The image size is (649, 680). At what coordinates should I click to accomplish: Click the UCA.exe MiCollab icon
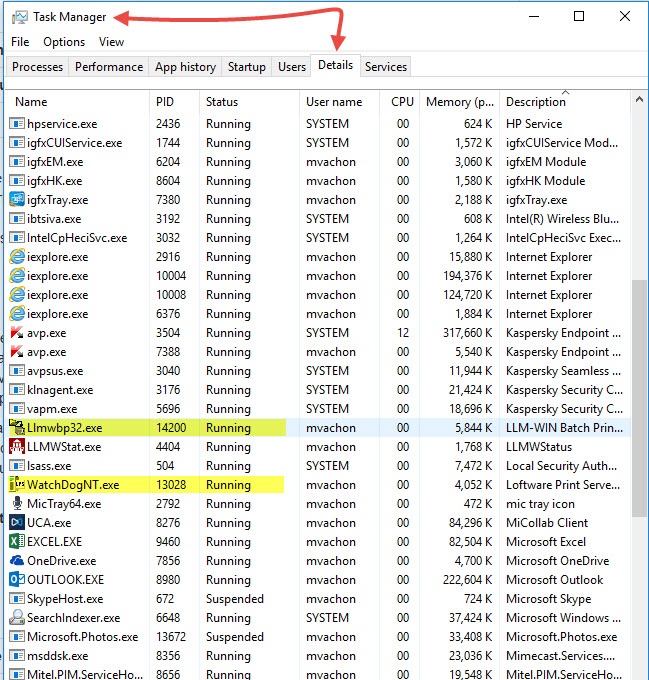click(x=17, y=523)
